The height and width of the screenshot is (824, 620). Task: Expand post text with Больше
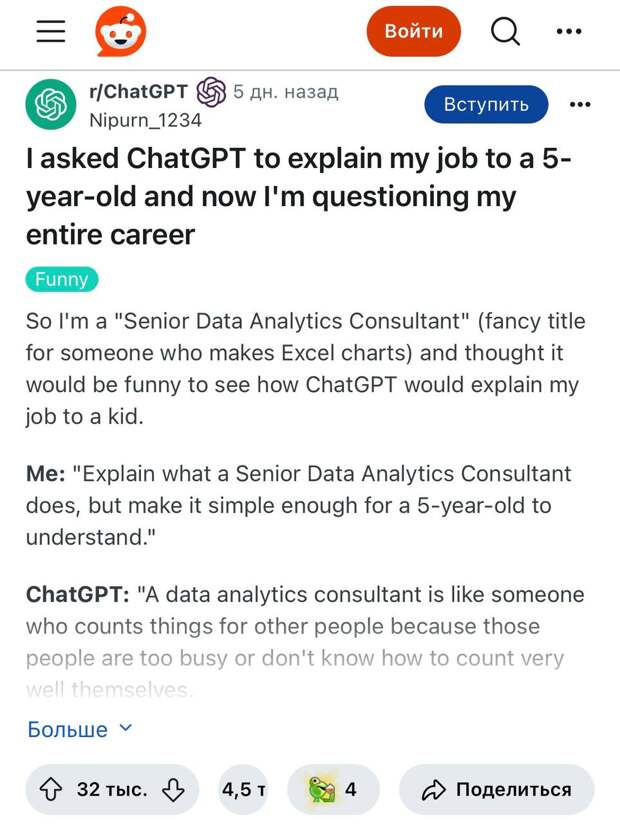[x=67, y=729]
